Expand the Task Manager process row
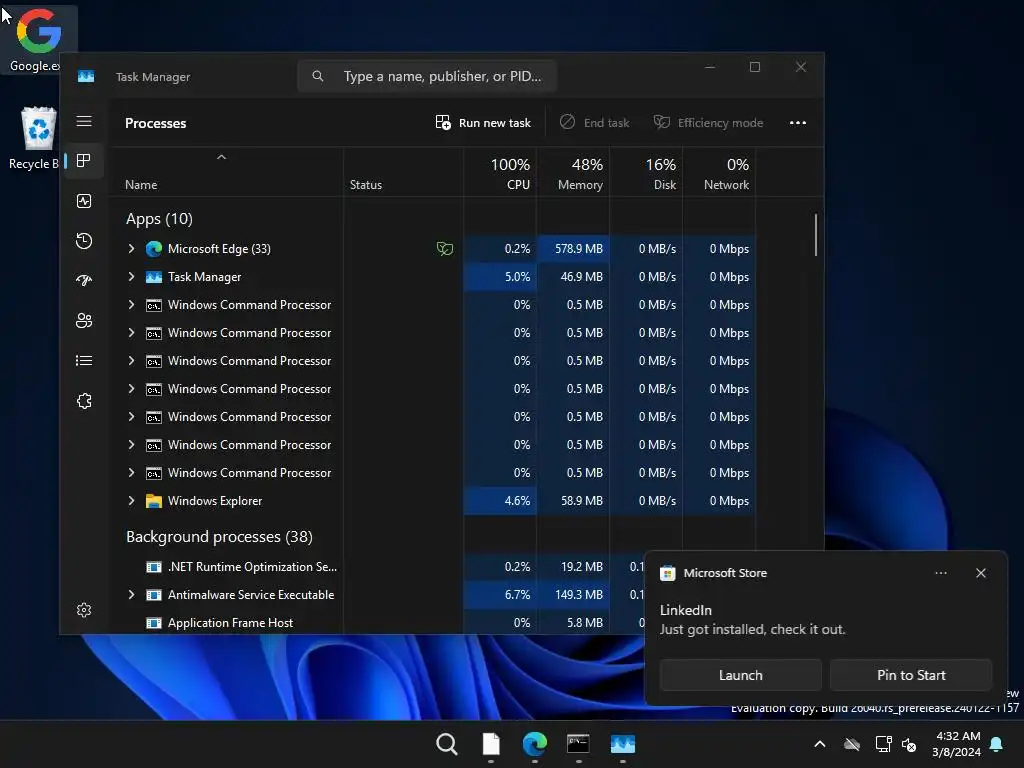 pyautogui.click(x=131, y=277)
